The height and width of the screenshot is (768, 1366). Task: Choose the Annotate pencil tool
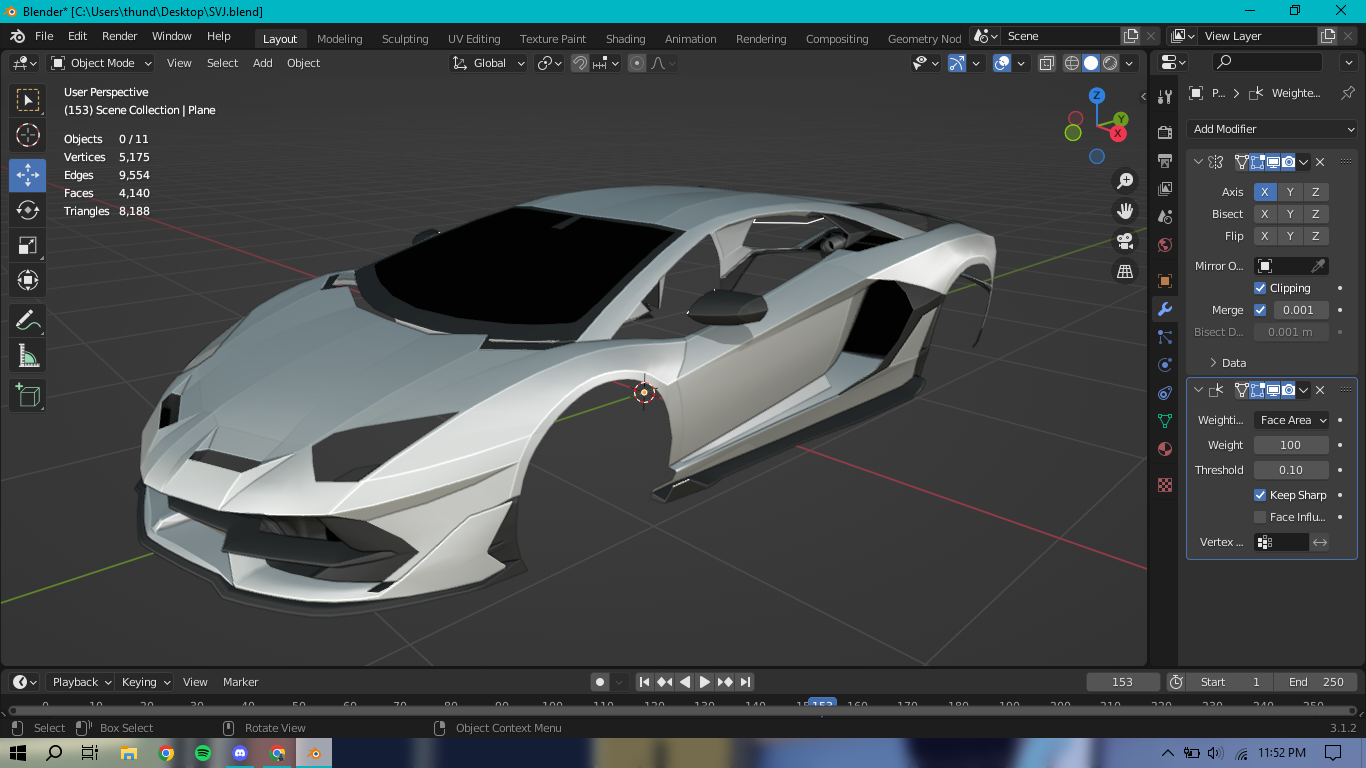tap(27, 321)
